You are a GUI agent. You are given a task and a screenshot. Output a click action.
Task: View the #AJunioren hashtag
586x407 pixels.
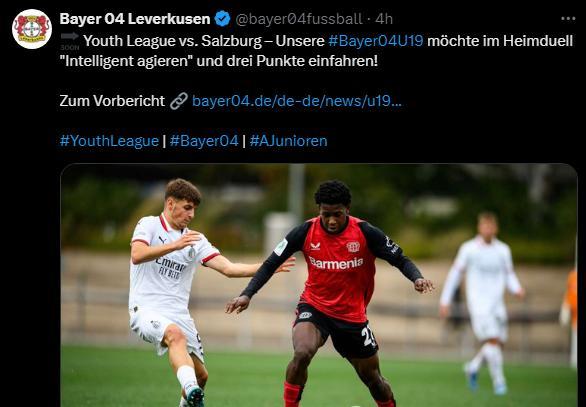(289, 141)
